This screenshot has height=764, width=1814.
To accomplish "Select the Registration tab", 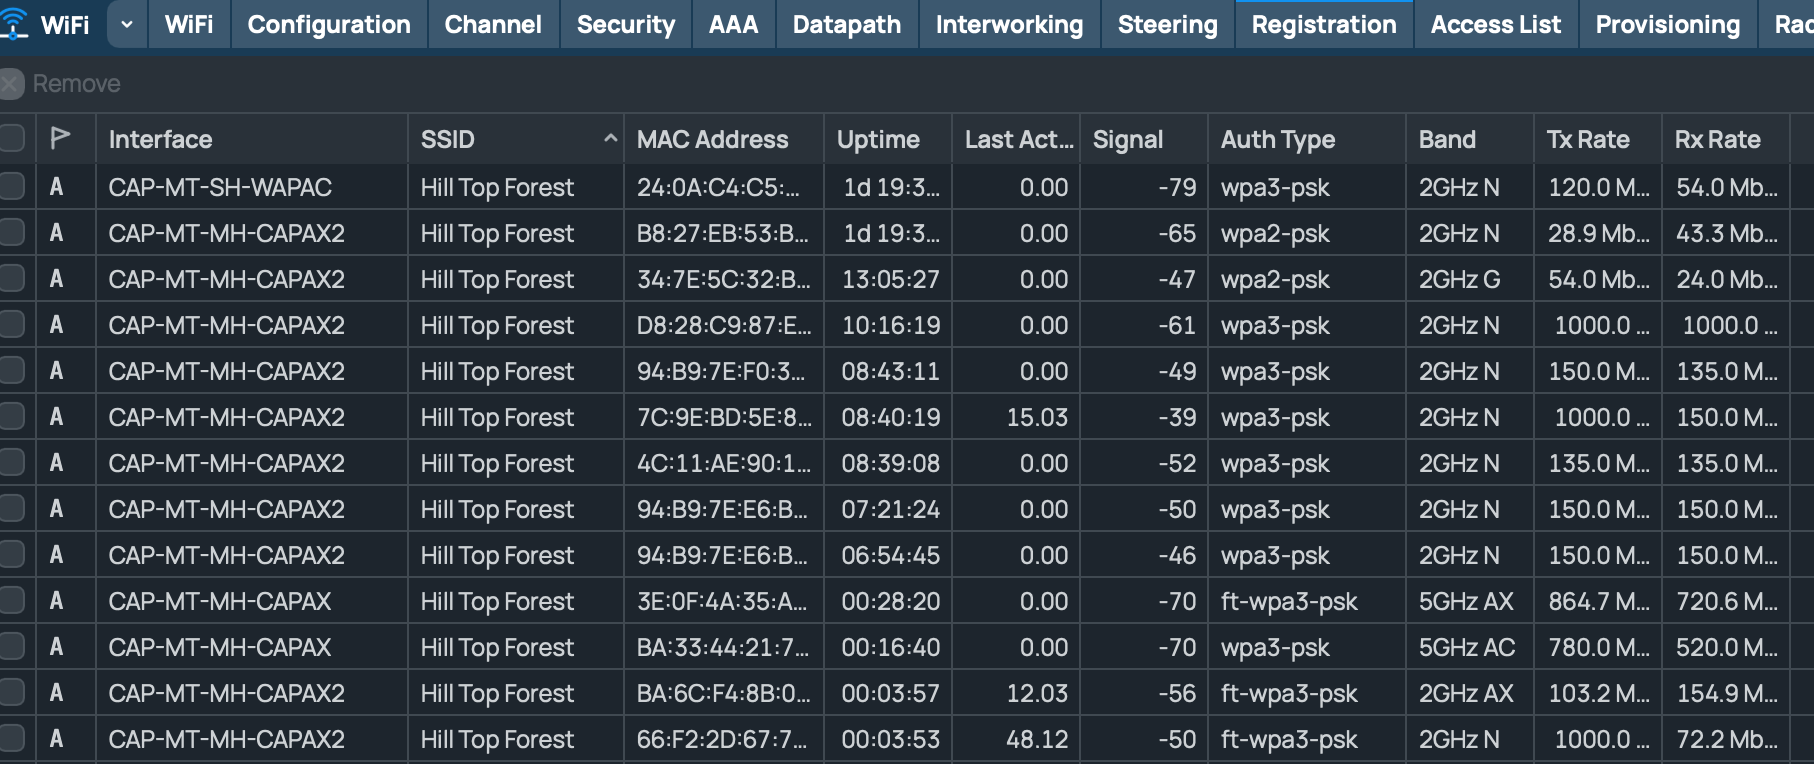I will click(x=1324, y=24).
